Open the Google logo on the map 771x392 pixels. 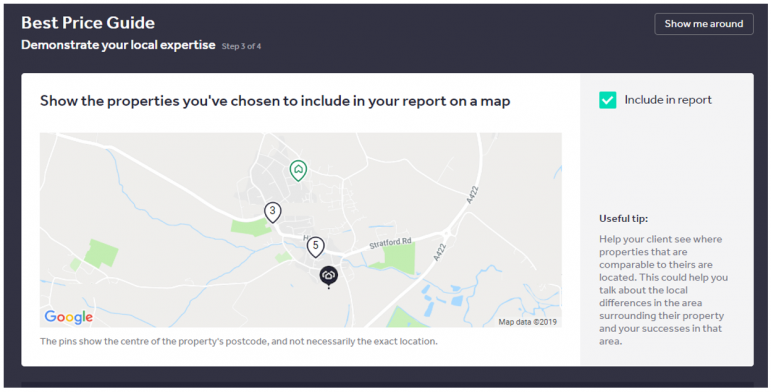tap(68, 317)
